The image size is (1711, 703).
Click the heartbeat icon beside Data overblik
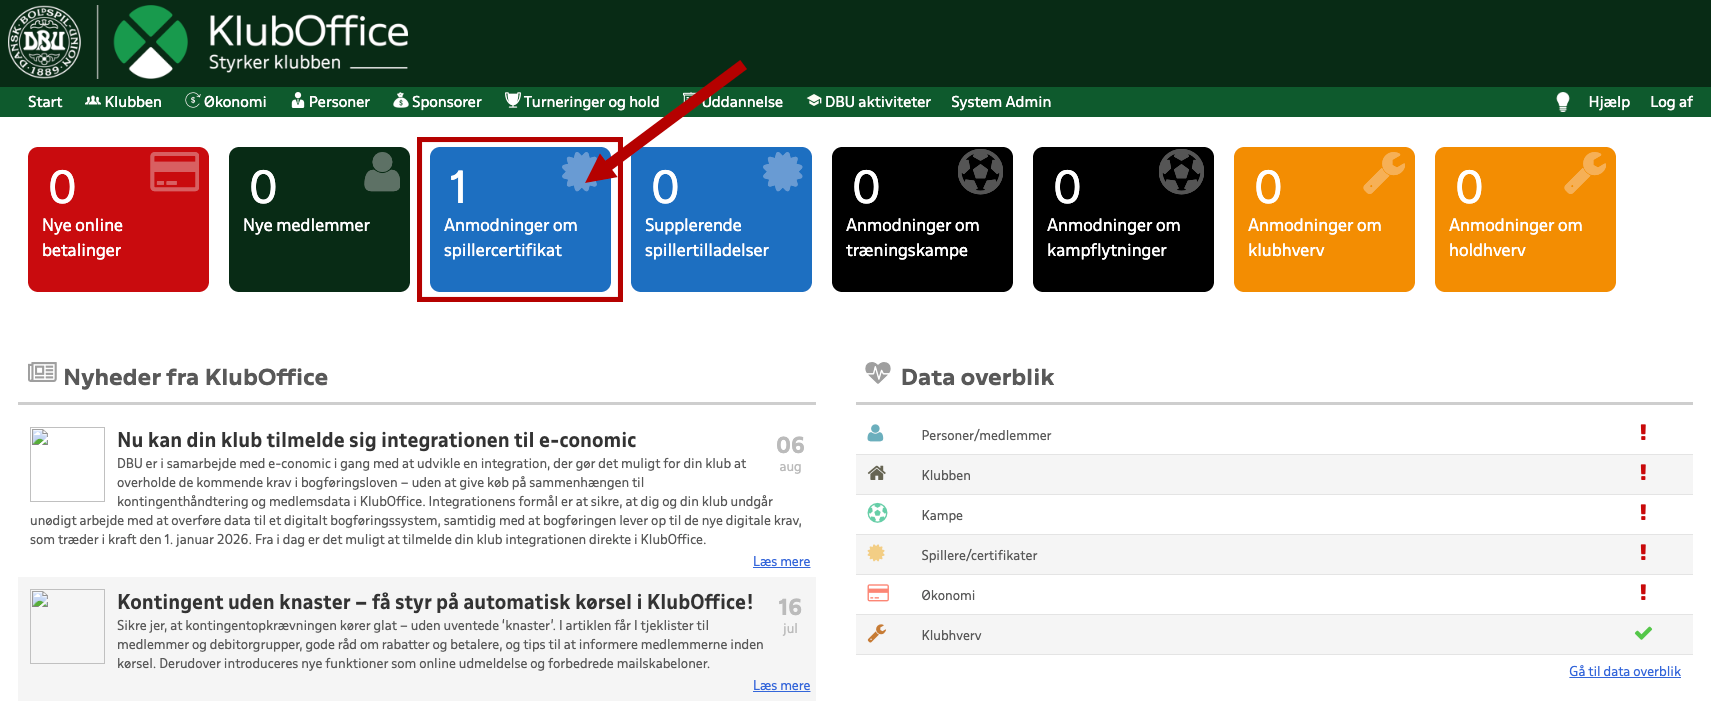click(877, 374)
